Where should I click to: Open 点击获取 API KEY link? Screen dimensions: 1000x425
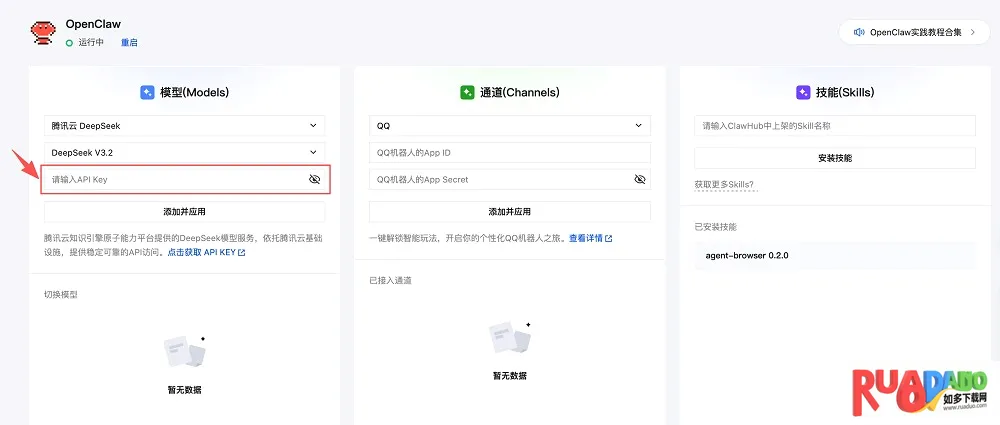(206, 253)
